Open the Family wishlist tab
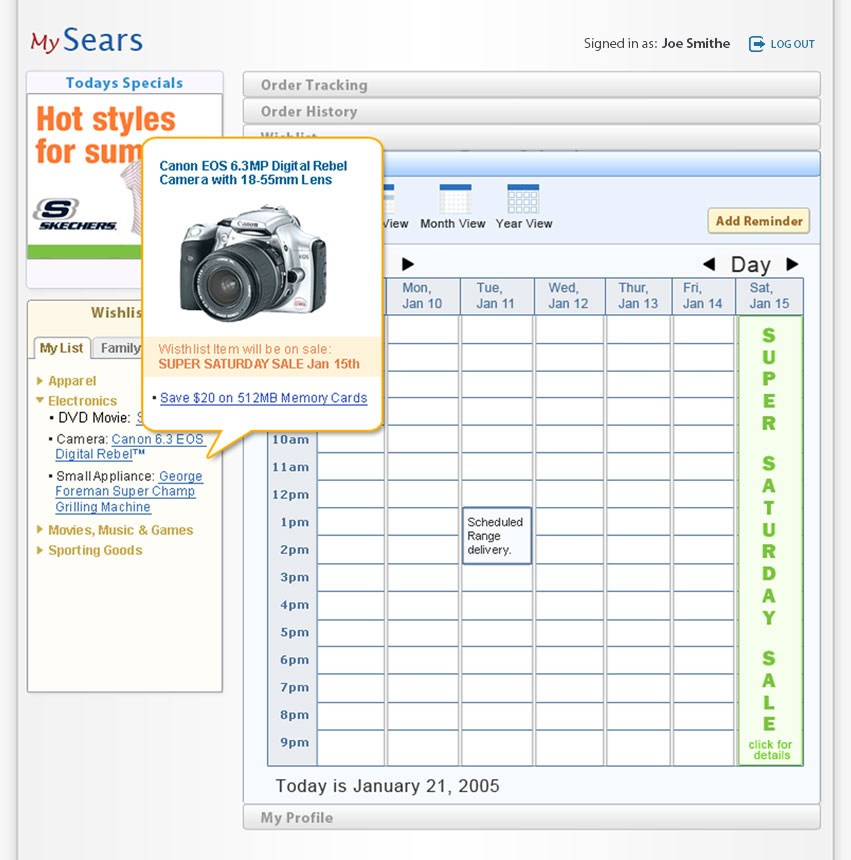Viewport: 851px width, 860px height. point(120,348)
